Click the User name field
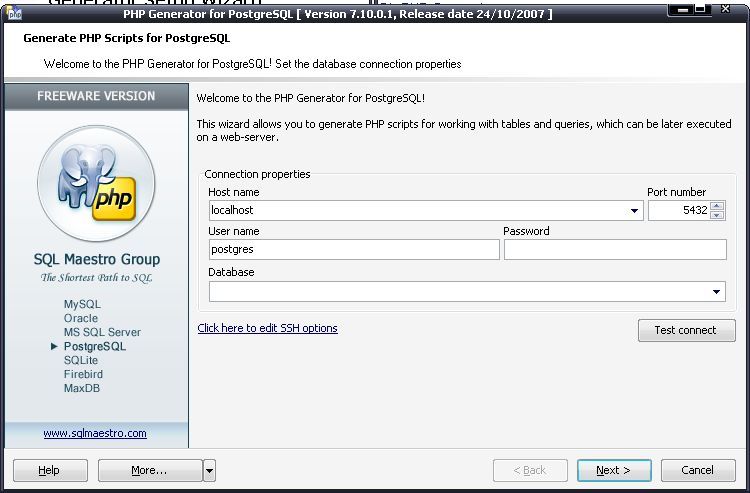 coord(354,250)
